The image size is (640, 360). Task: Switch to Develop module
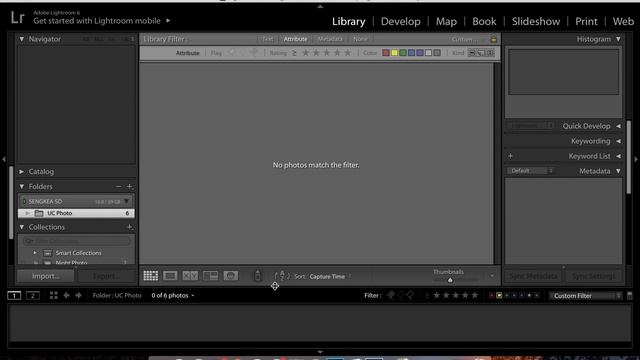point(400,21)
